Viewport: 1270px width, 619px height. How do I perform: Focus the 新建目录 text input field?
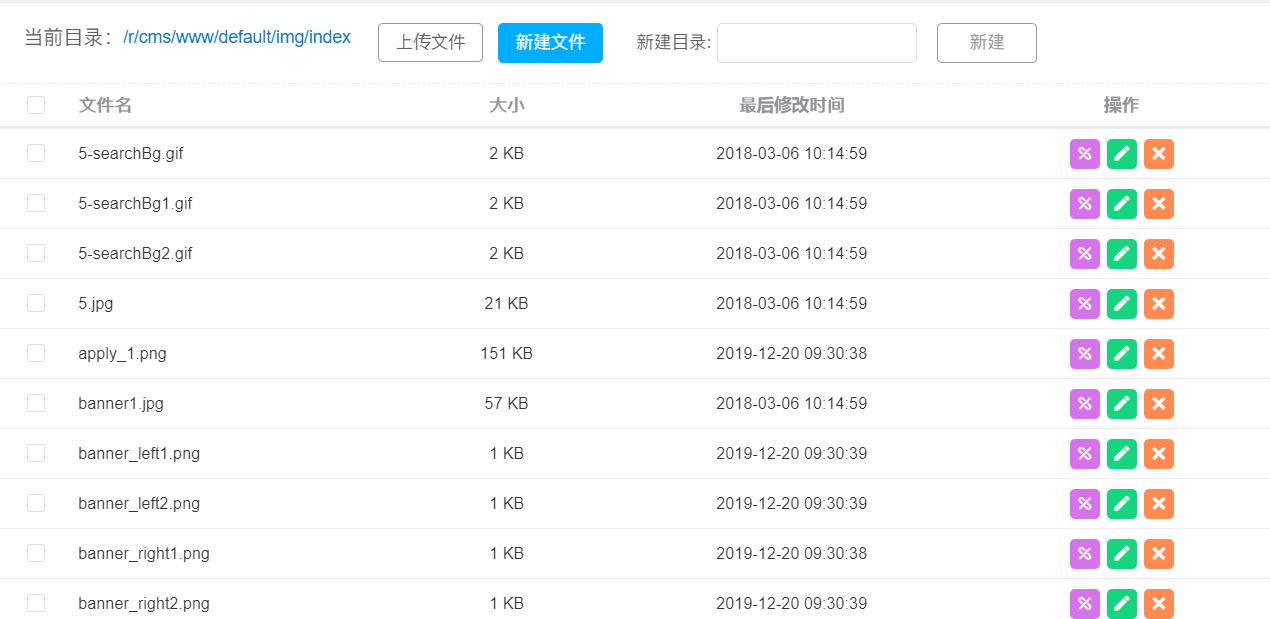click(x=816, y=43)
